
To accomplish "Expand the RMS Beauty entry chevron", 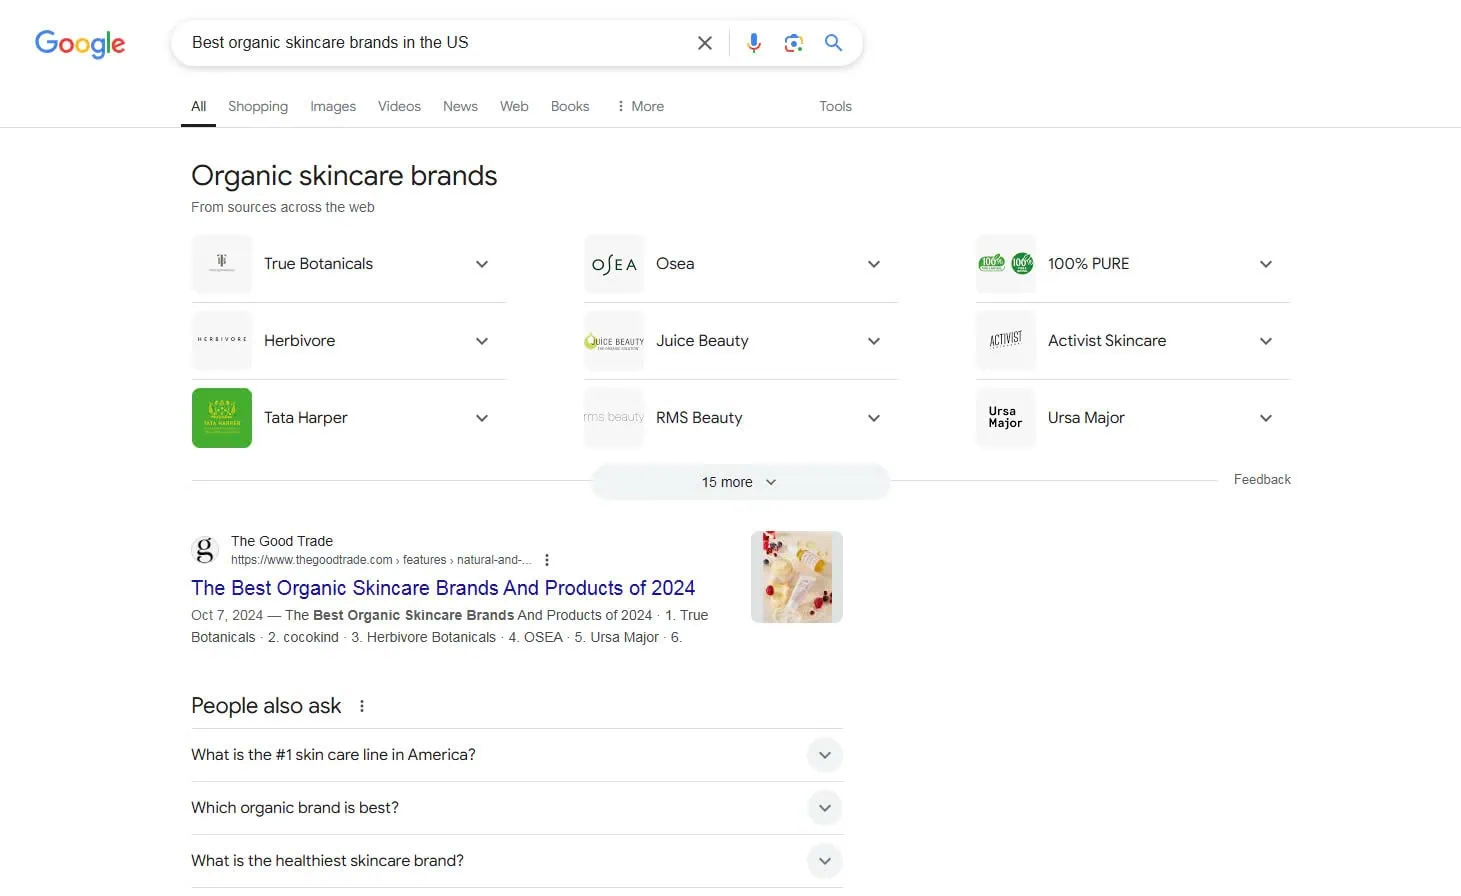I will pyautogui.click(x=874, y=418).
